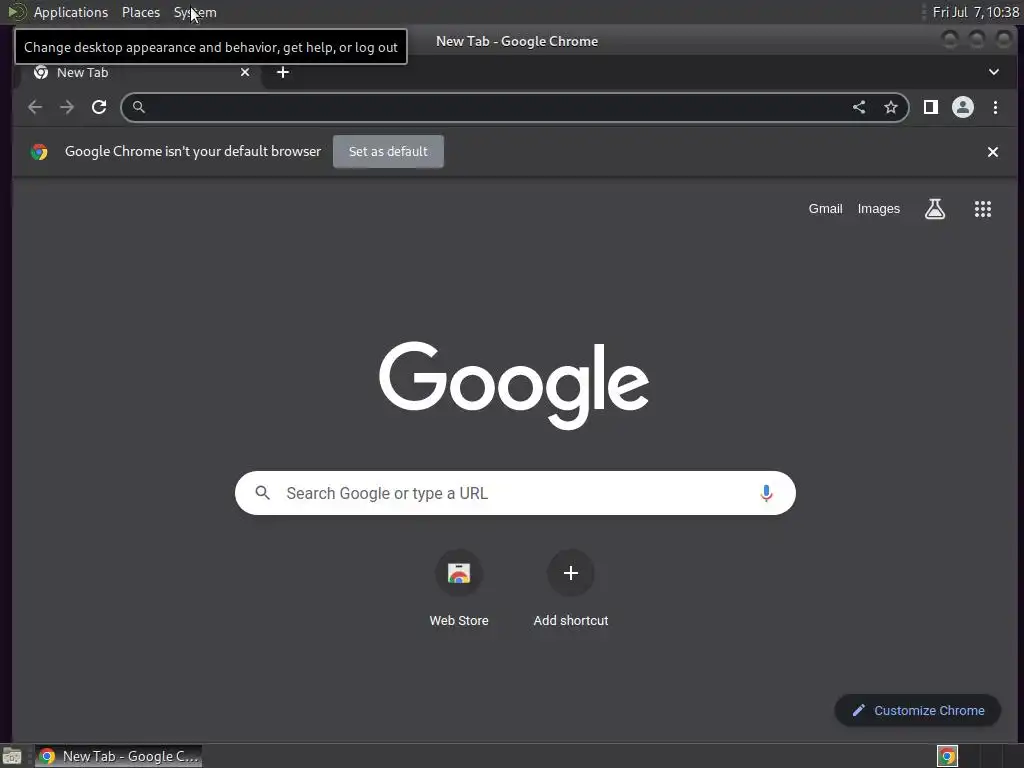Click the search icon in address bar
Screen dimensions: 1024x768
pyautogui.click(x=138, y=107)
